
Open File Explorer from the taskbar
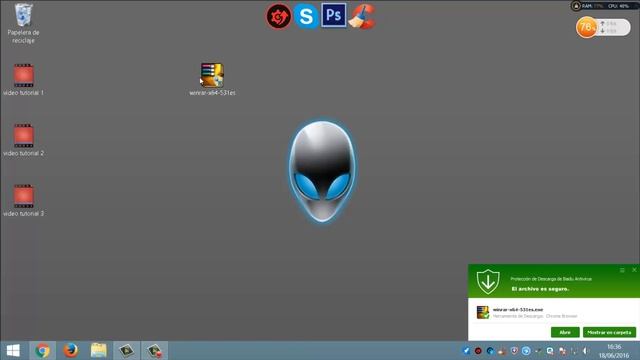(x=98, y=351)
